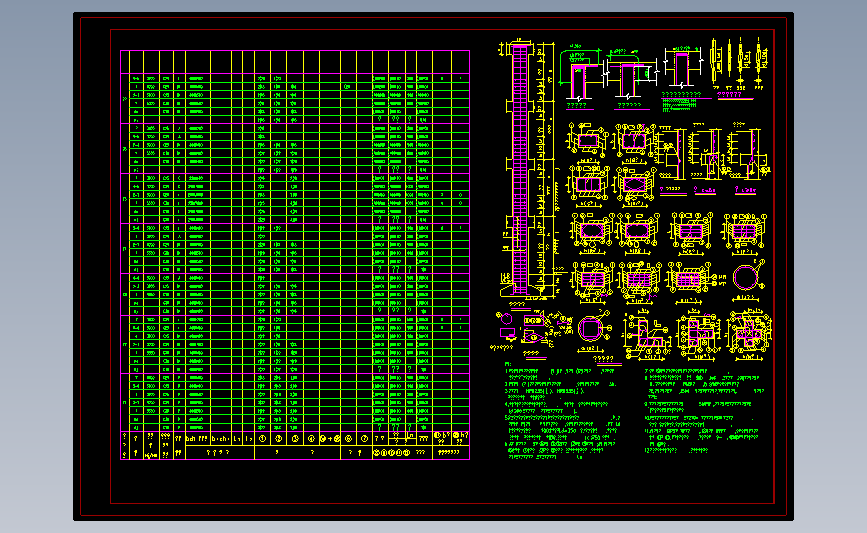Click the circled 4 header cell in the schedule

[311, 438]
